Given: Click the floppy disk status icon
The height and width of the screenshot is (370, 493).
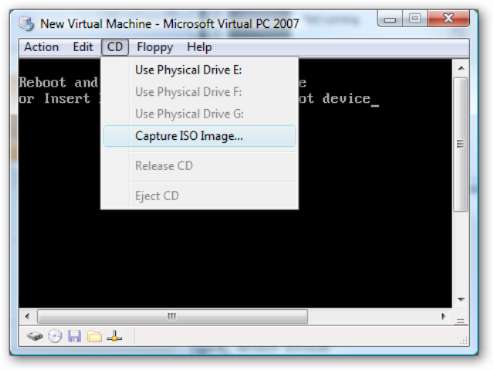Looking at the screenshot, I should pyautogui.click(x=75, y=336).
